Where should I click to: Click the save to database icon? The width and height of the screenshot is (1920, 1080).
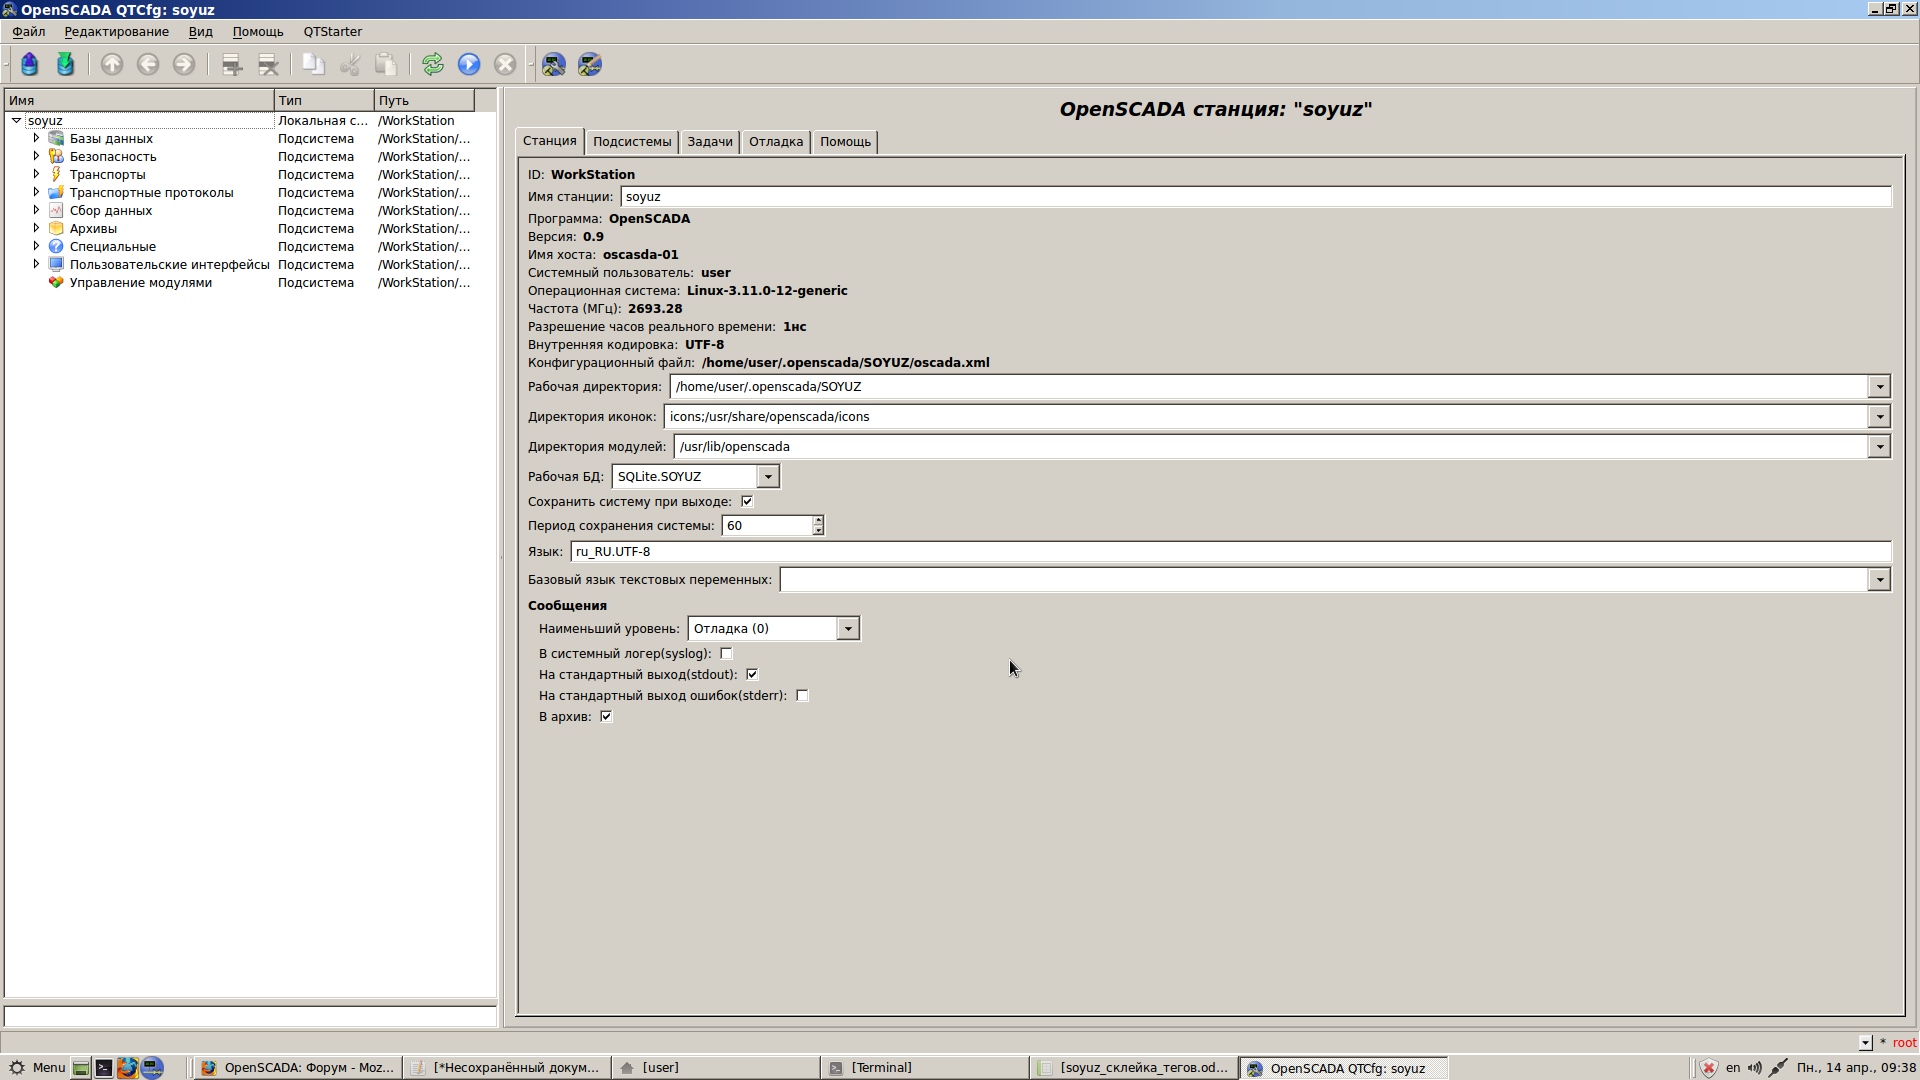pyautogui.click(x=66, y=65)
